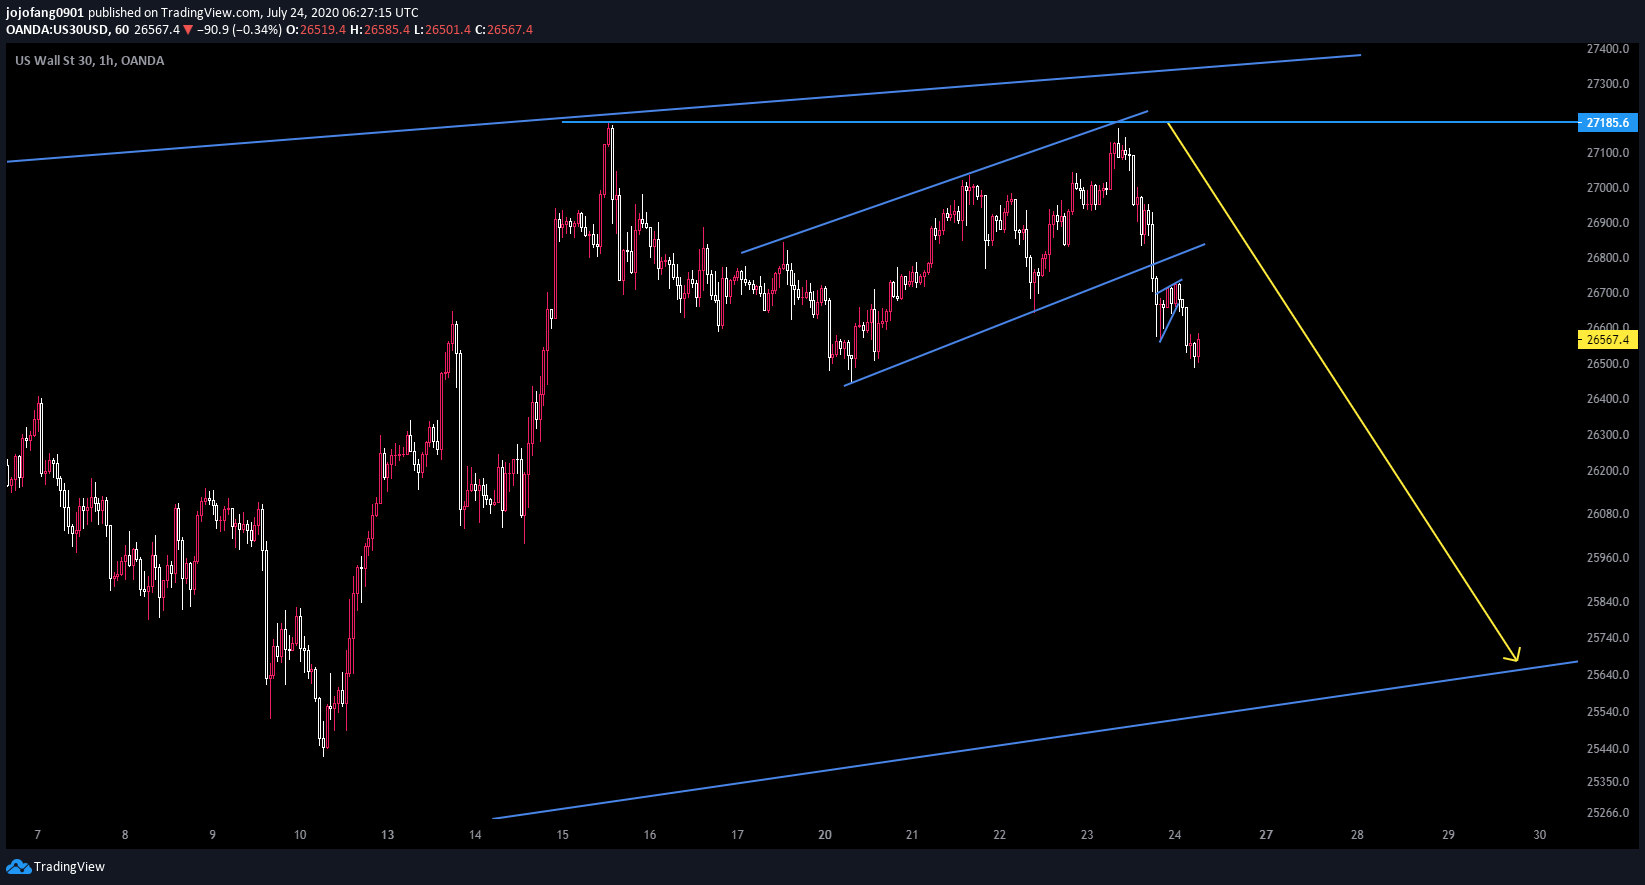Image resolution: width=1645 pixels, height=885 pixels.
Task: Click the low value L:26501.4
Action: tap(442, 30)
